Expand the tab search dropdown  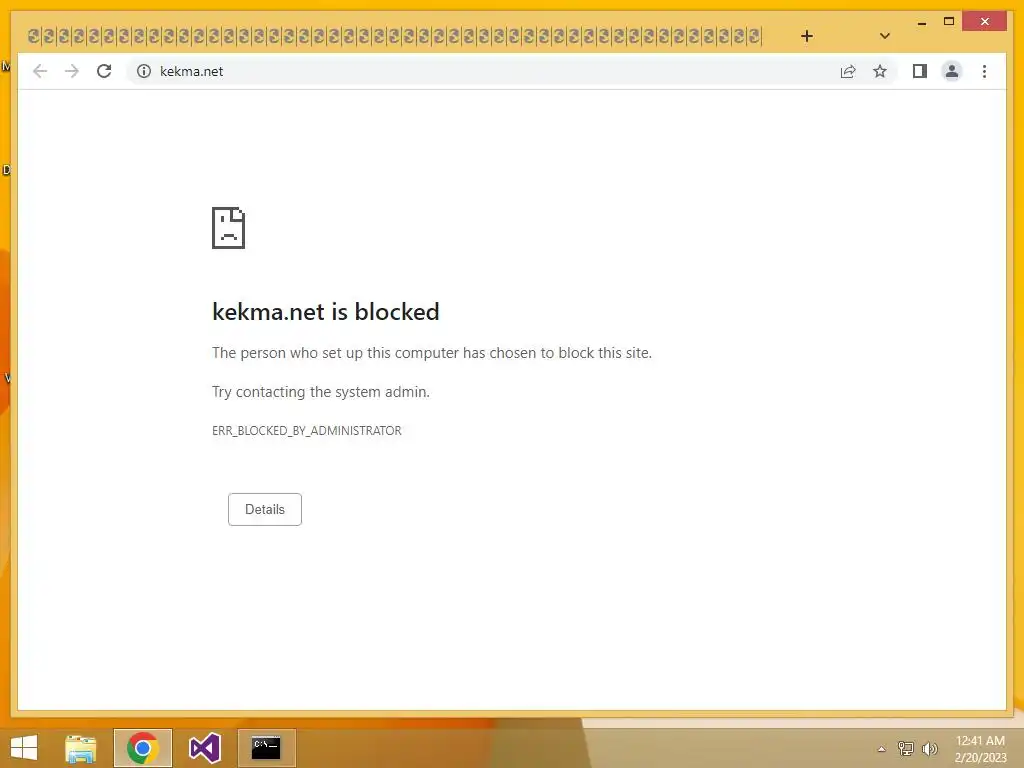885,36
